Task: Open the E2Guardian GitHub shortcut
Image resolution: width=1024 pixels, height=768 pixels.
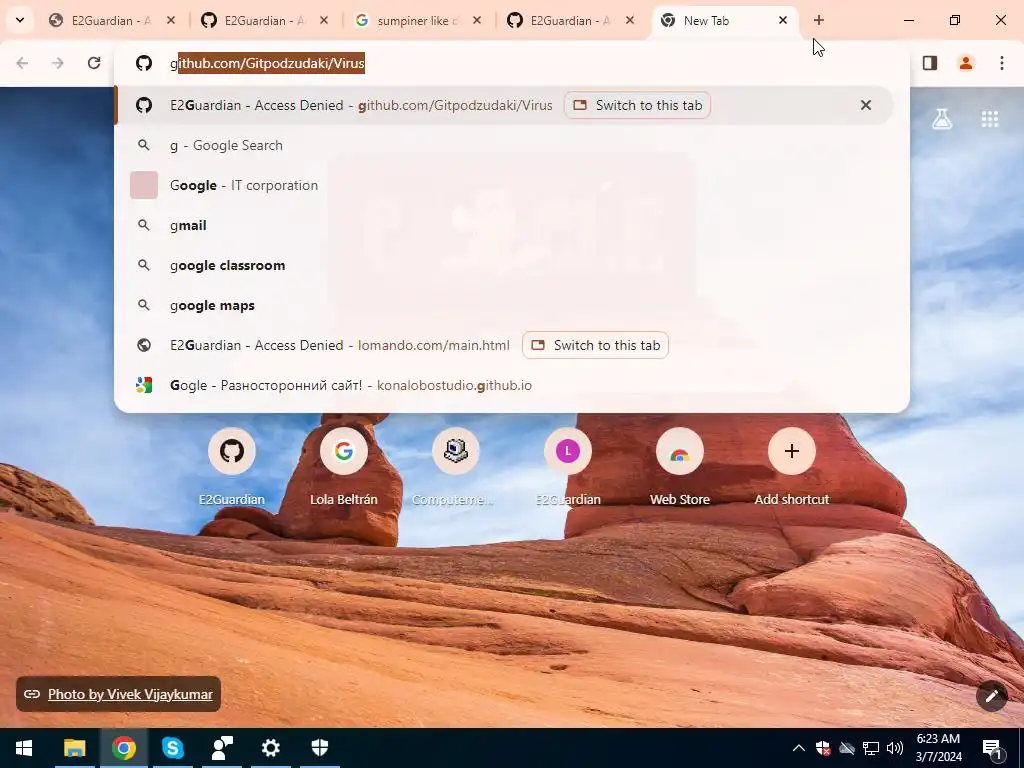Action: pyautogui.click(x=232, y=466)
